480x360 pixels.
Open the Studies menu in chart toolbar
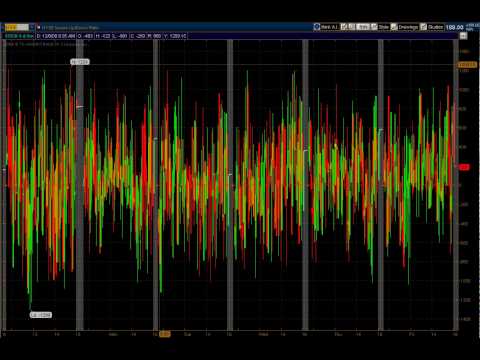tap(436, 27)
